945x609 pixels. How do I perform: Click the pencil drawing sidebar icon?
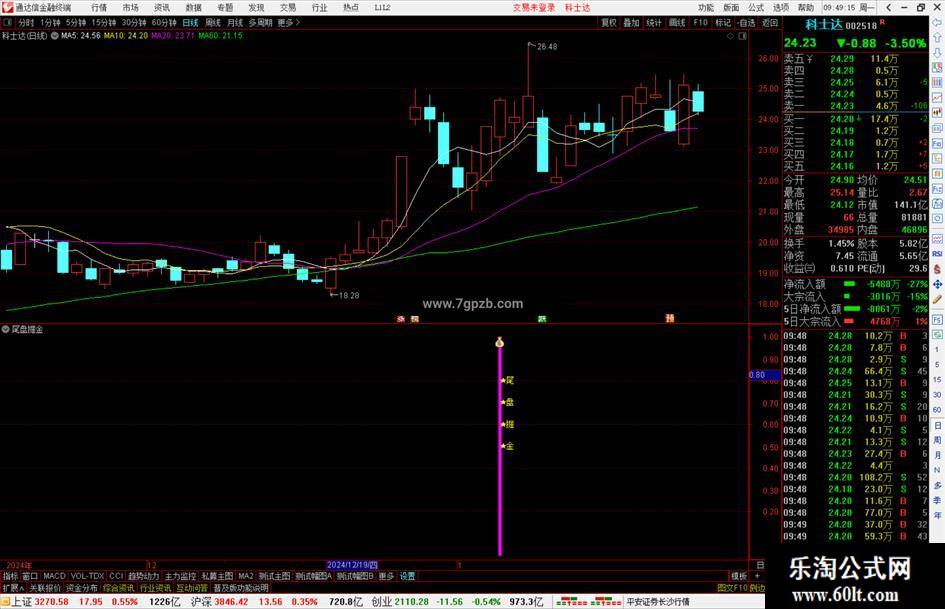pyautogui.click(x=937, y=299)
